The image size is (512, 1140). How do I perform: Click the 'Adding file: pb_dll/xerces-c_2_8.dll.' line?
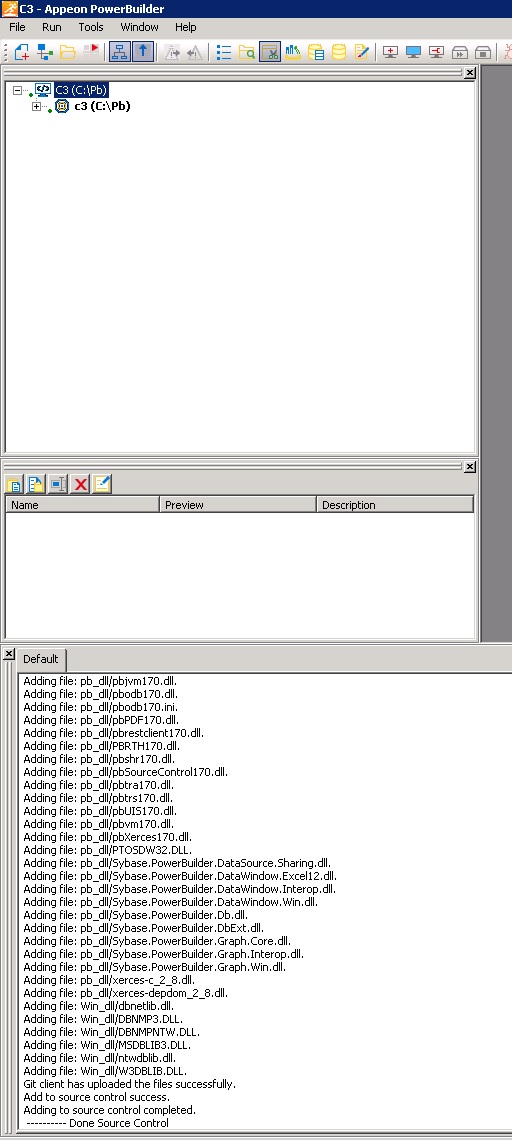(108, 980)
